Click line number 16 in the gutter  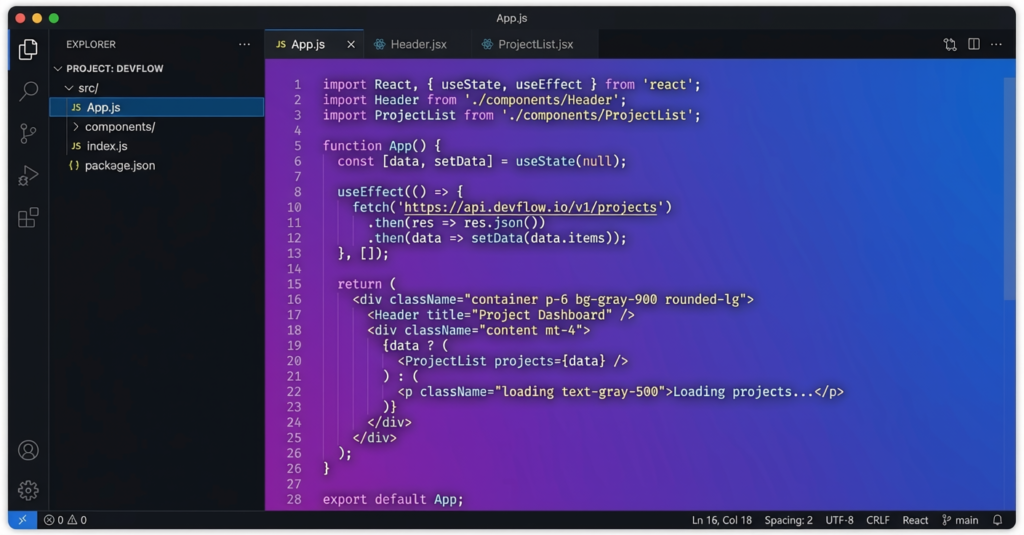(x=295, y=299)
